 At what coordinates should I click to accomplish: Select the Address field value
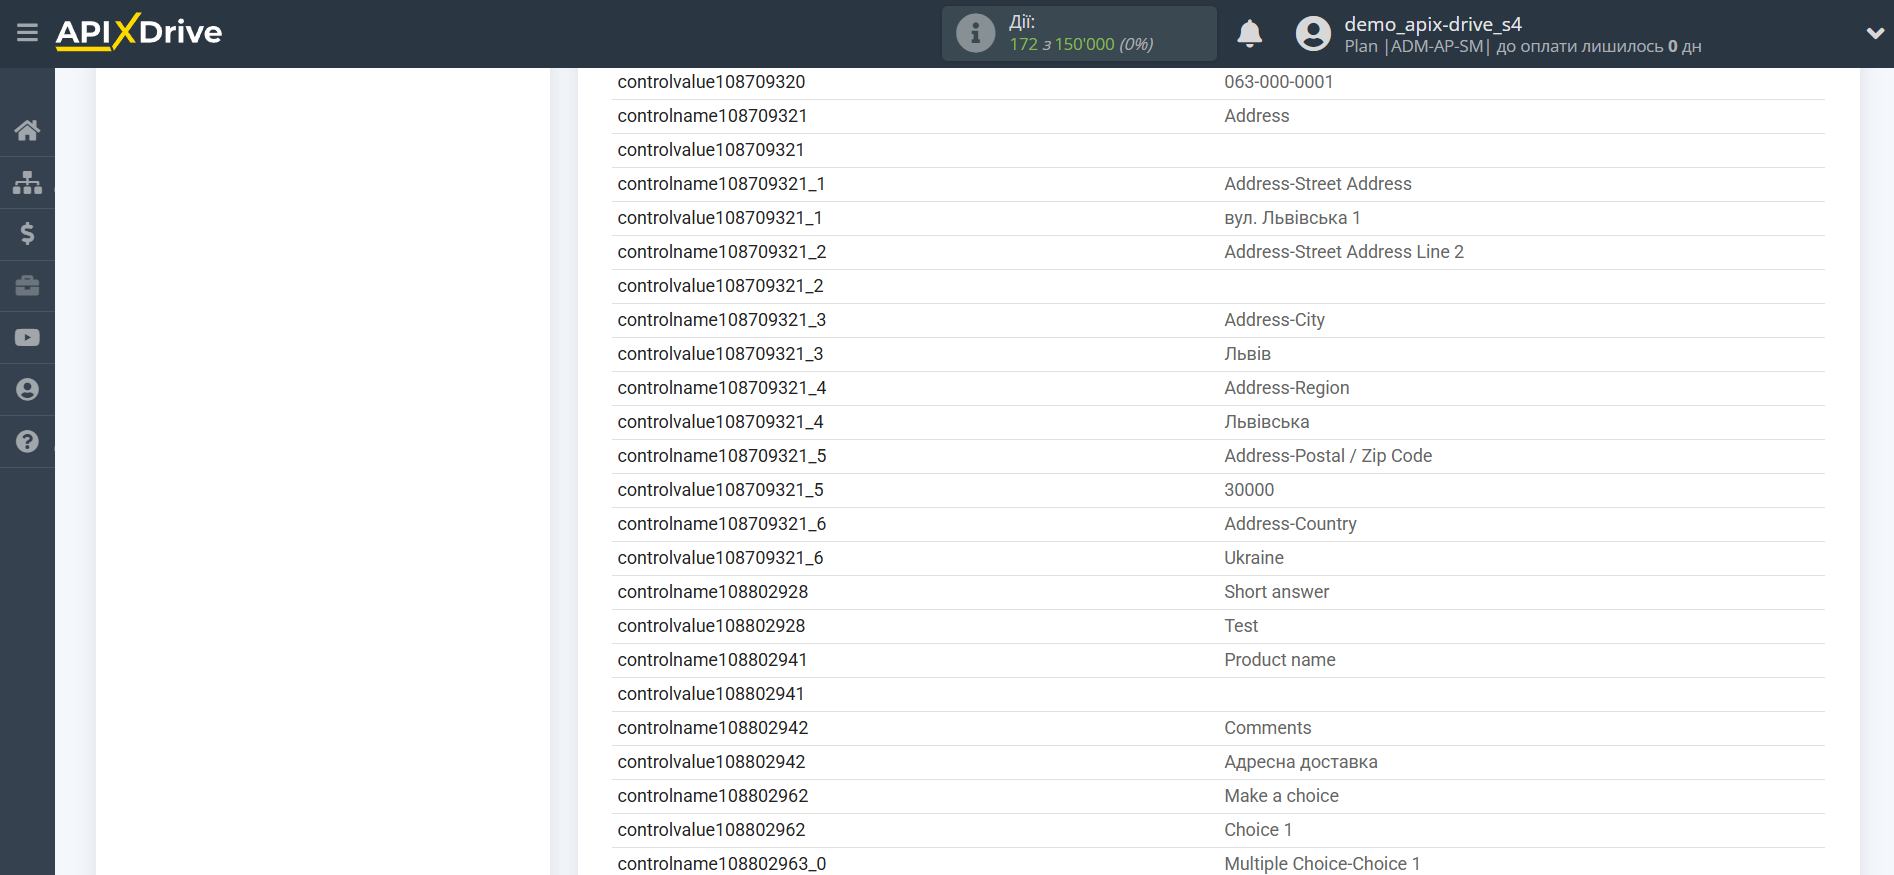click(1256, 116)
